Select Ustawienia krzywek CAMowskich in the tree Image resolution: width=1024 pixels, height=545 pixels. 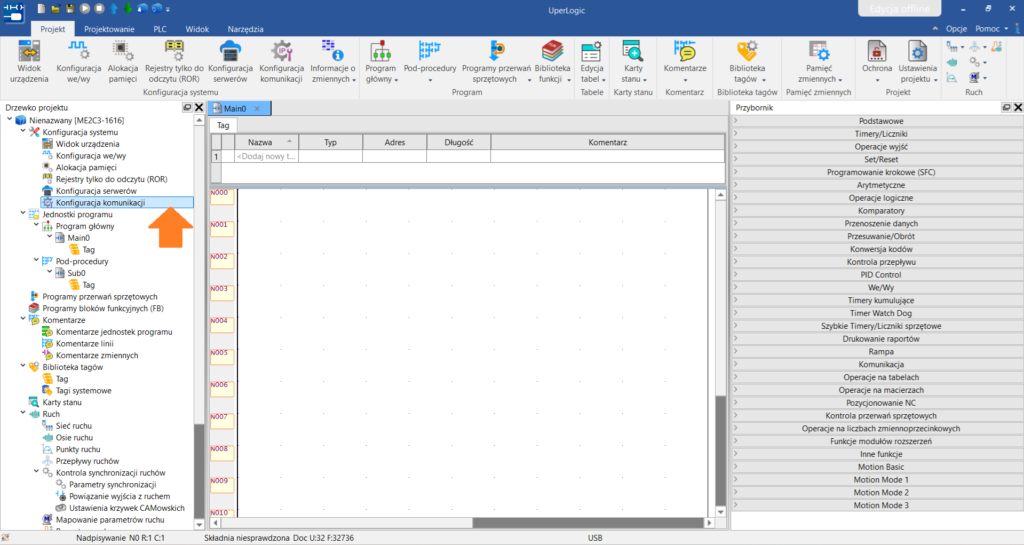(127, 508)
